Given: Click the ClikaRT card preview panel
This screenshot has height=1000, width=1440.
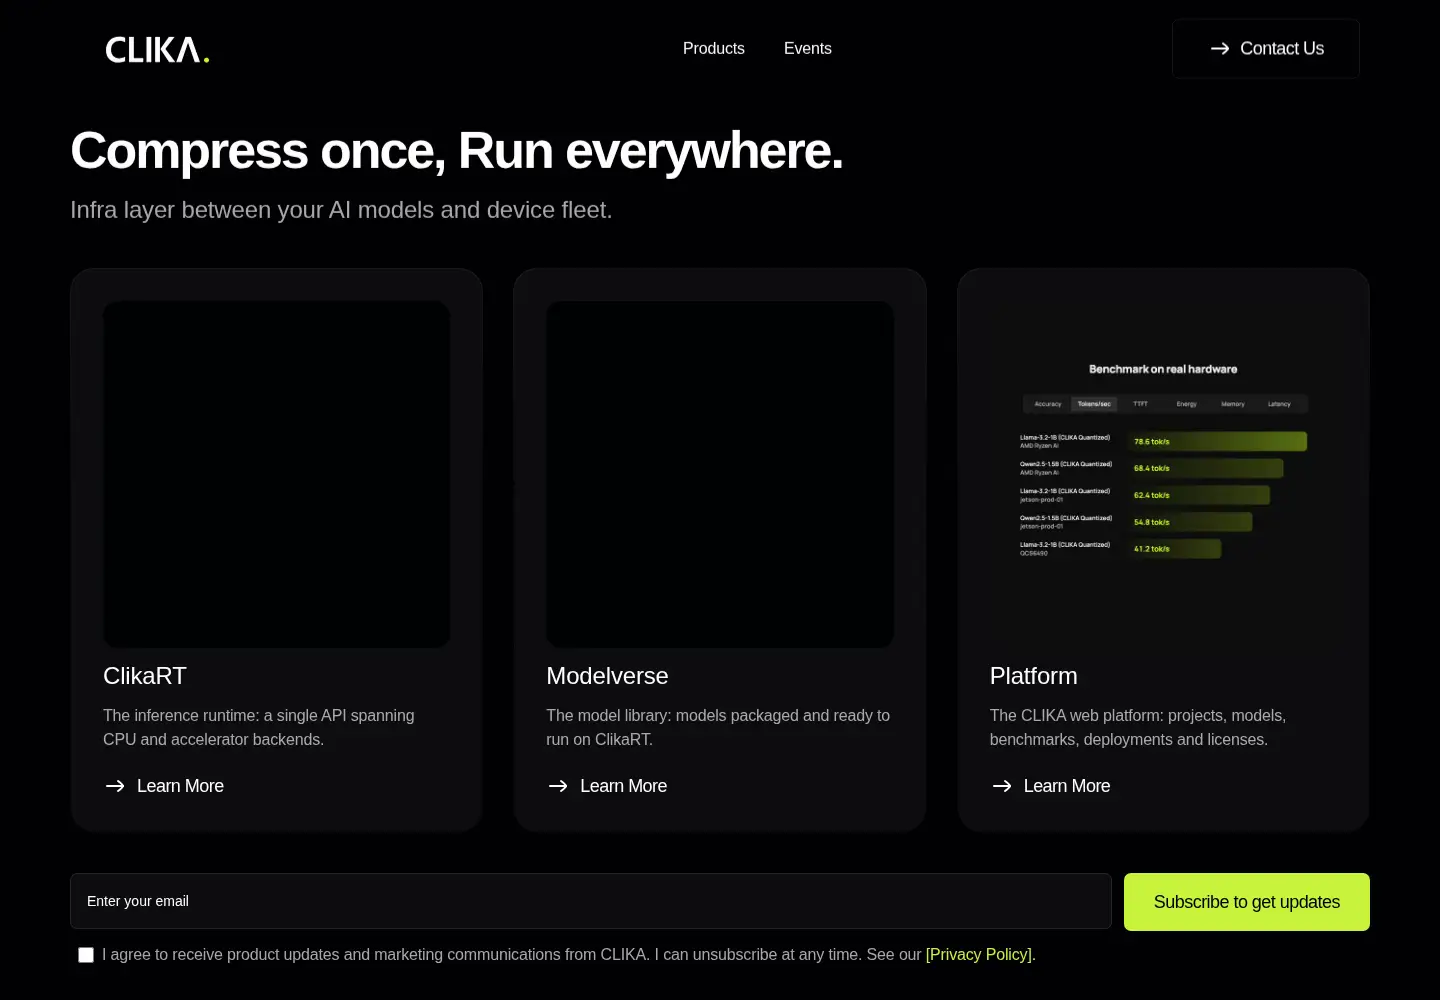Looking at the screenshot, I should (277, 474).
